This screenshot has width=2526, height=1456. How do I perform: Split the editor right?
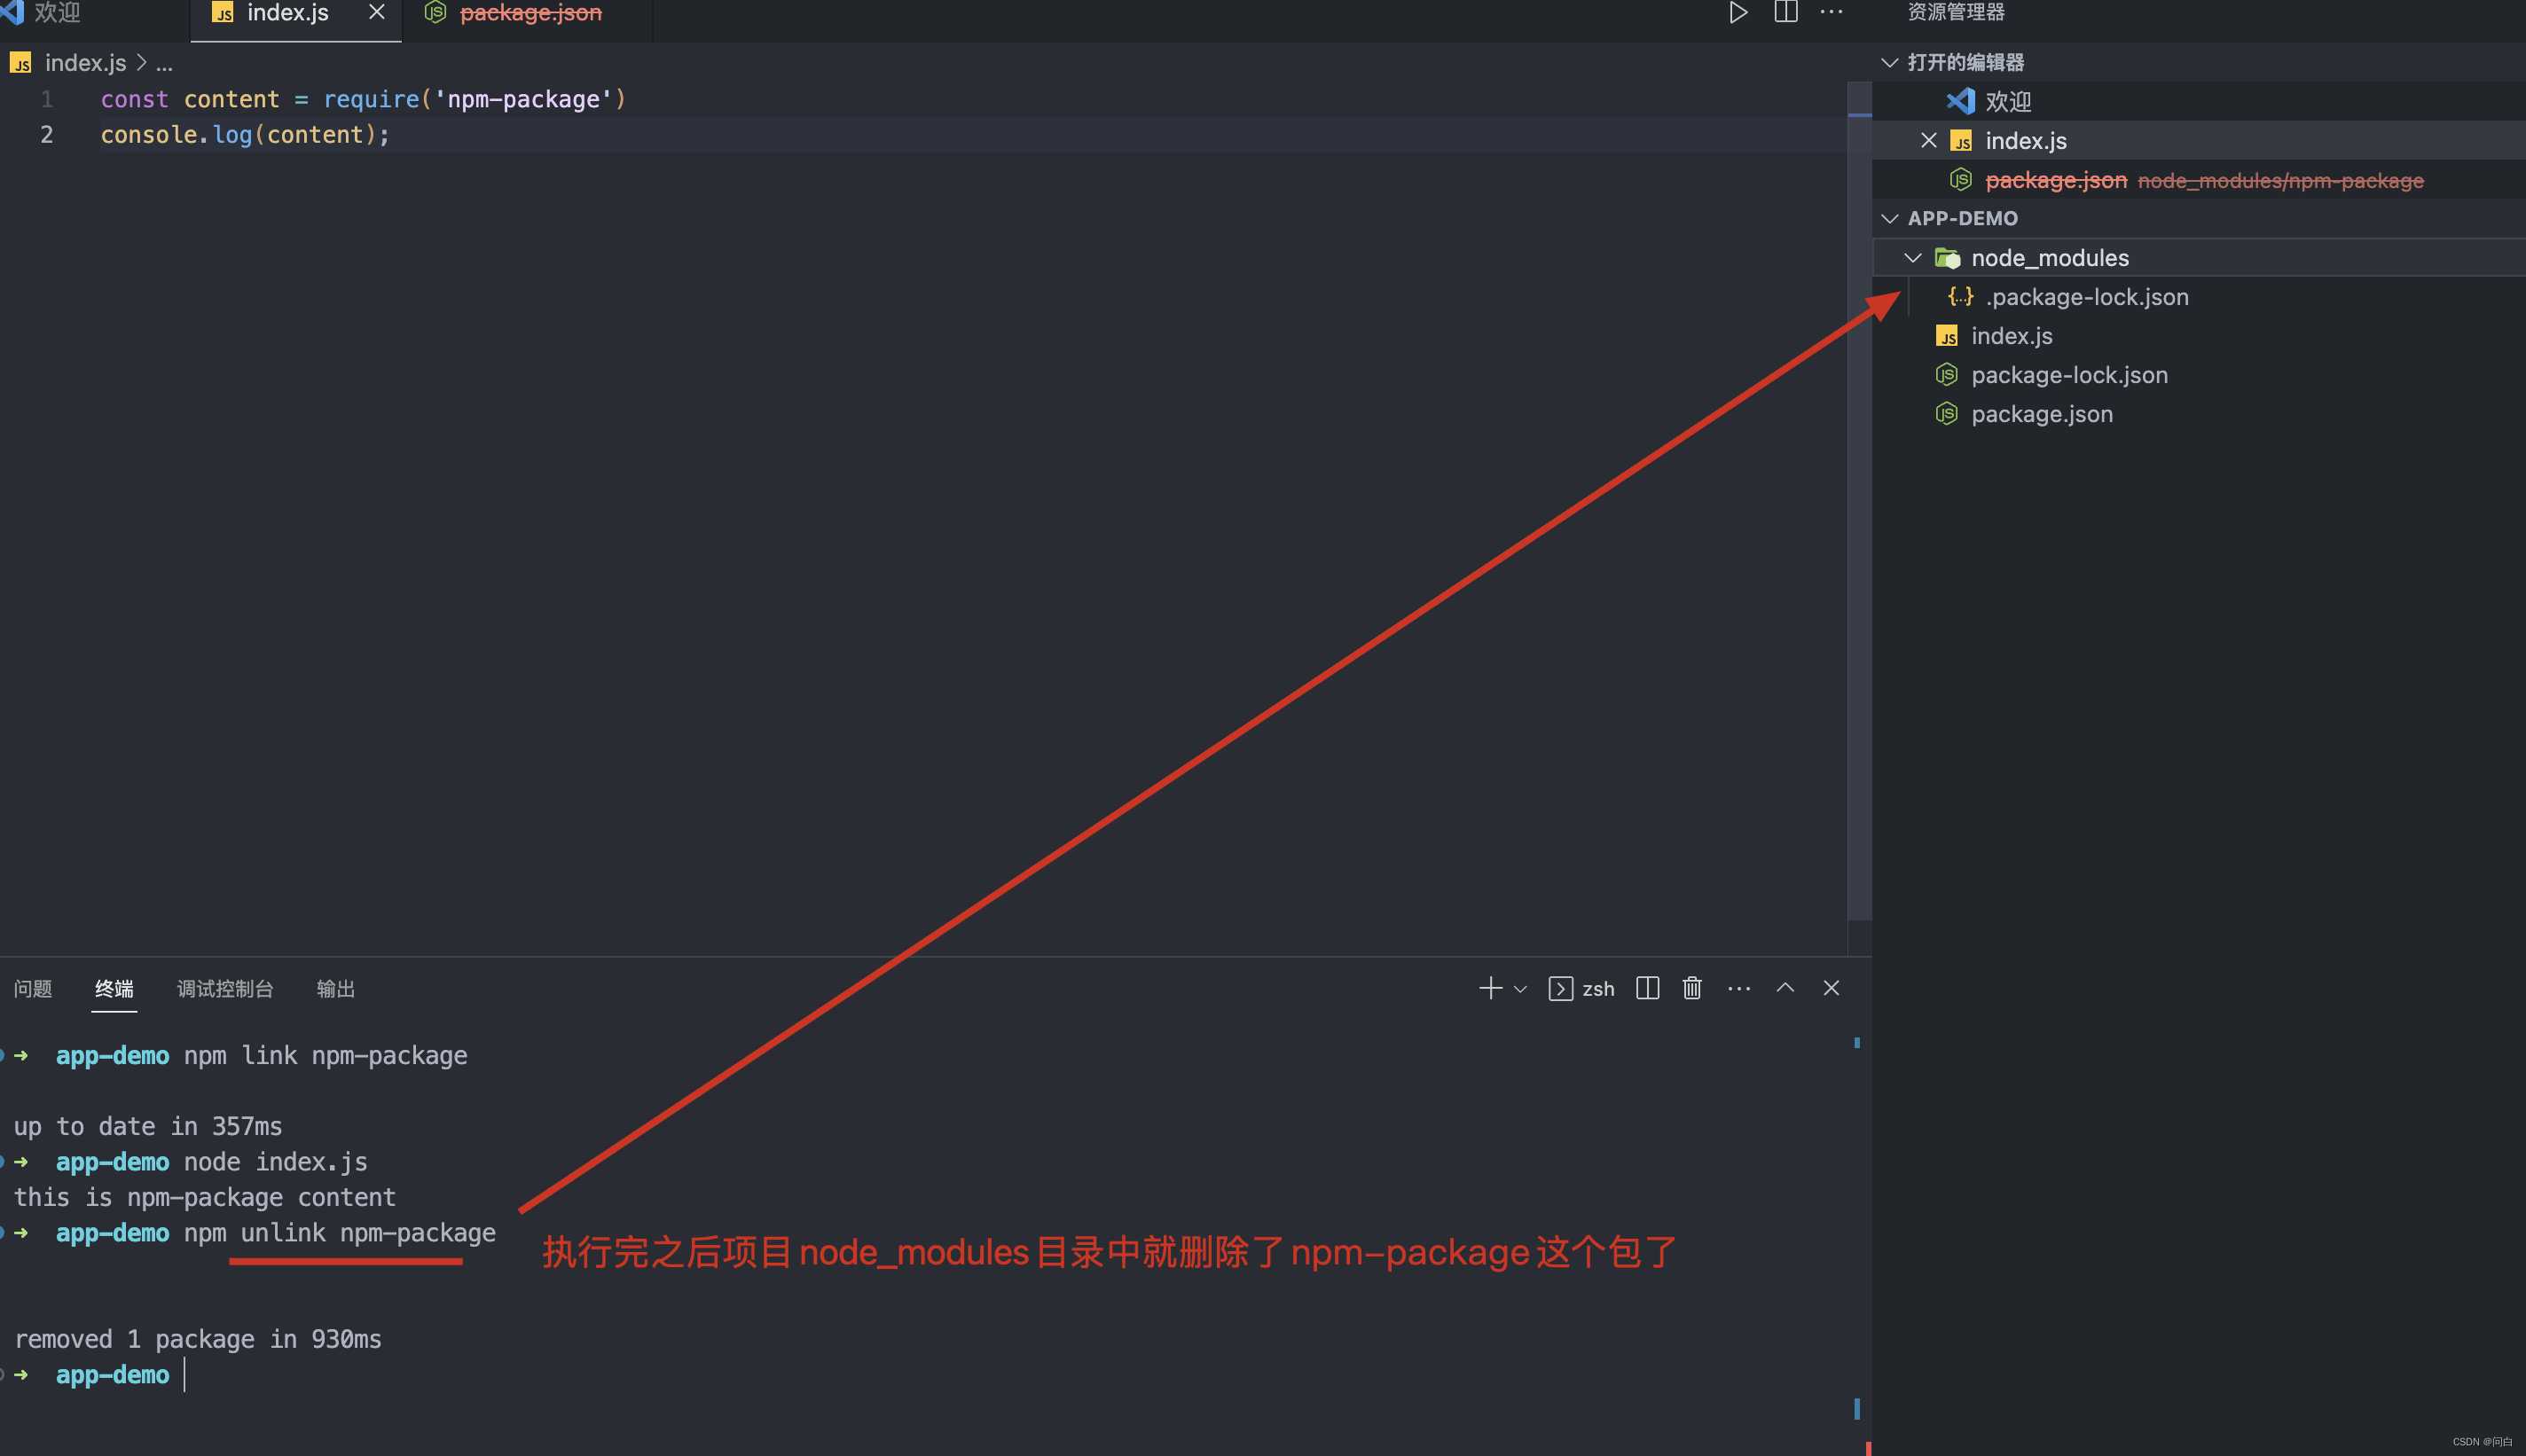coord(1786,13)
